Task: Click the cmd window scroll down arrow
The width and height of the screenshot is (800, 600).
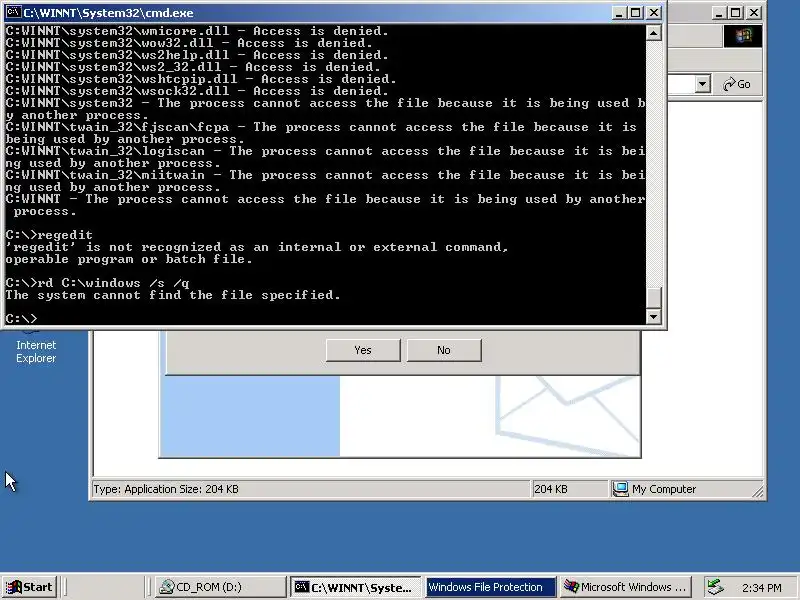Action: [x=654, y=316]
